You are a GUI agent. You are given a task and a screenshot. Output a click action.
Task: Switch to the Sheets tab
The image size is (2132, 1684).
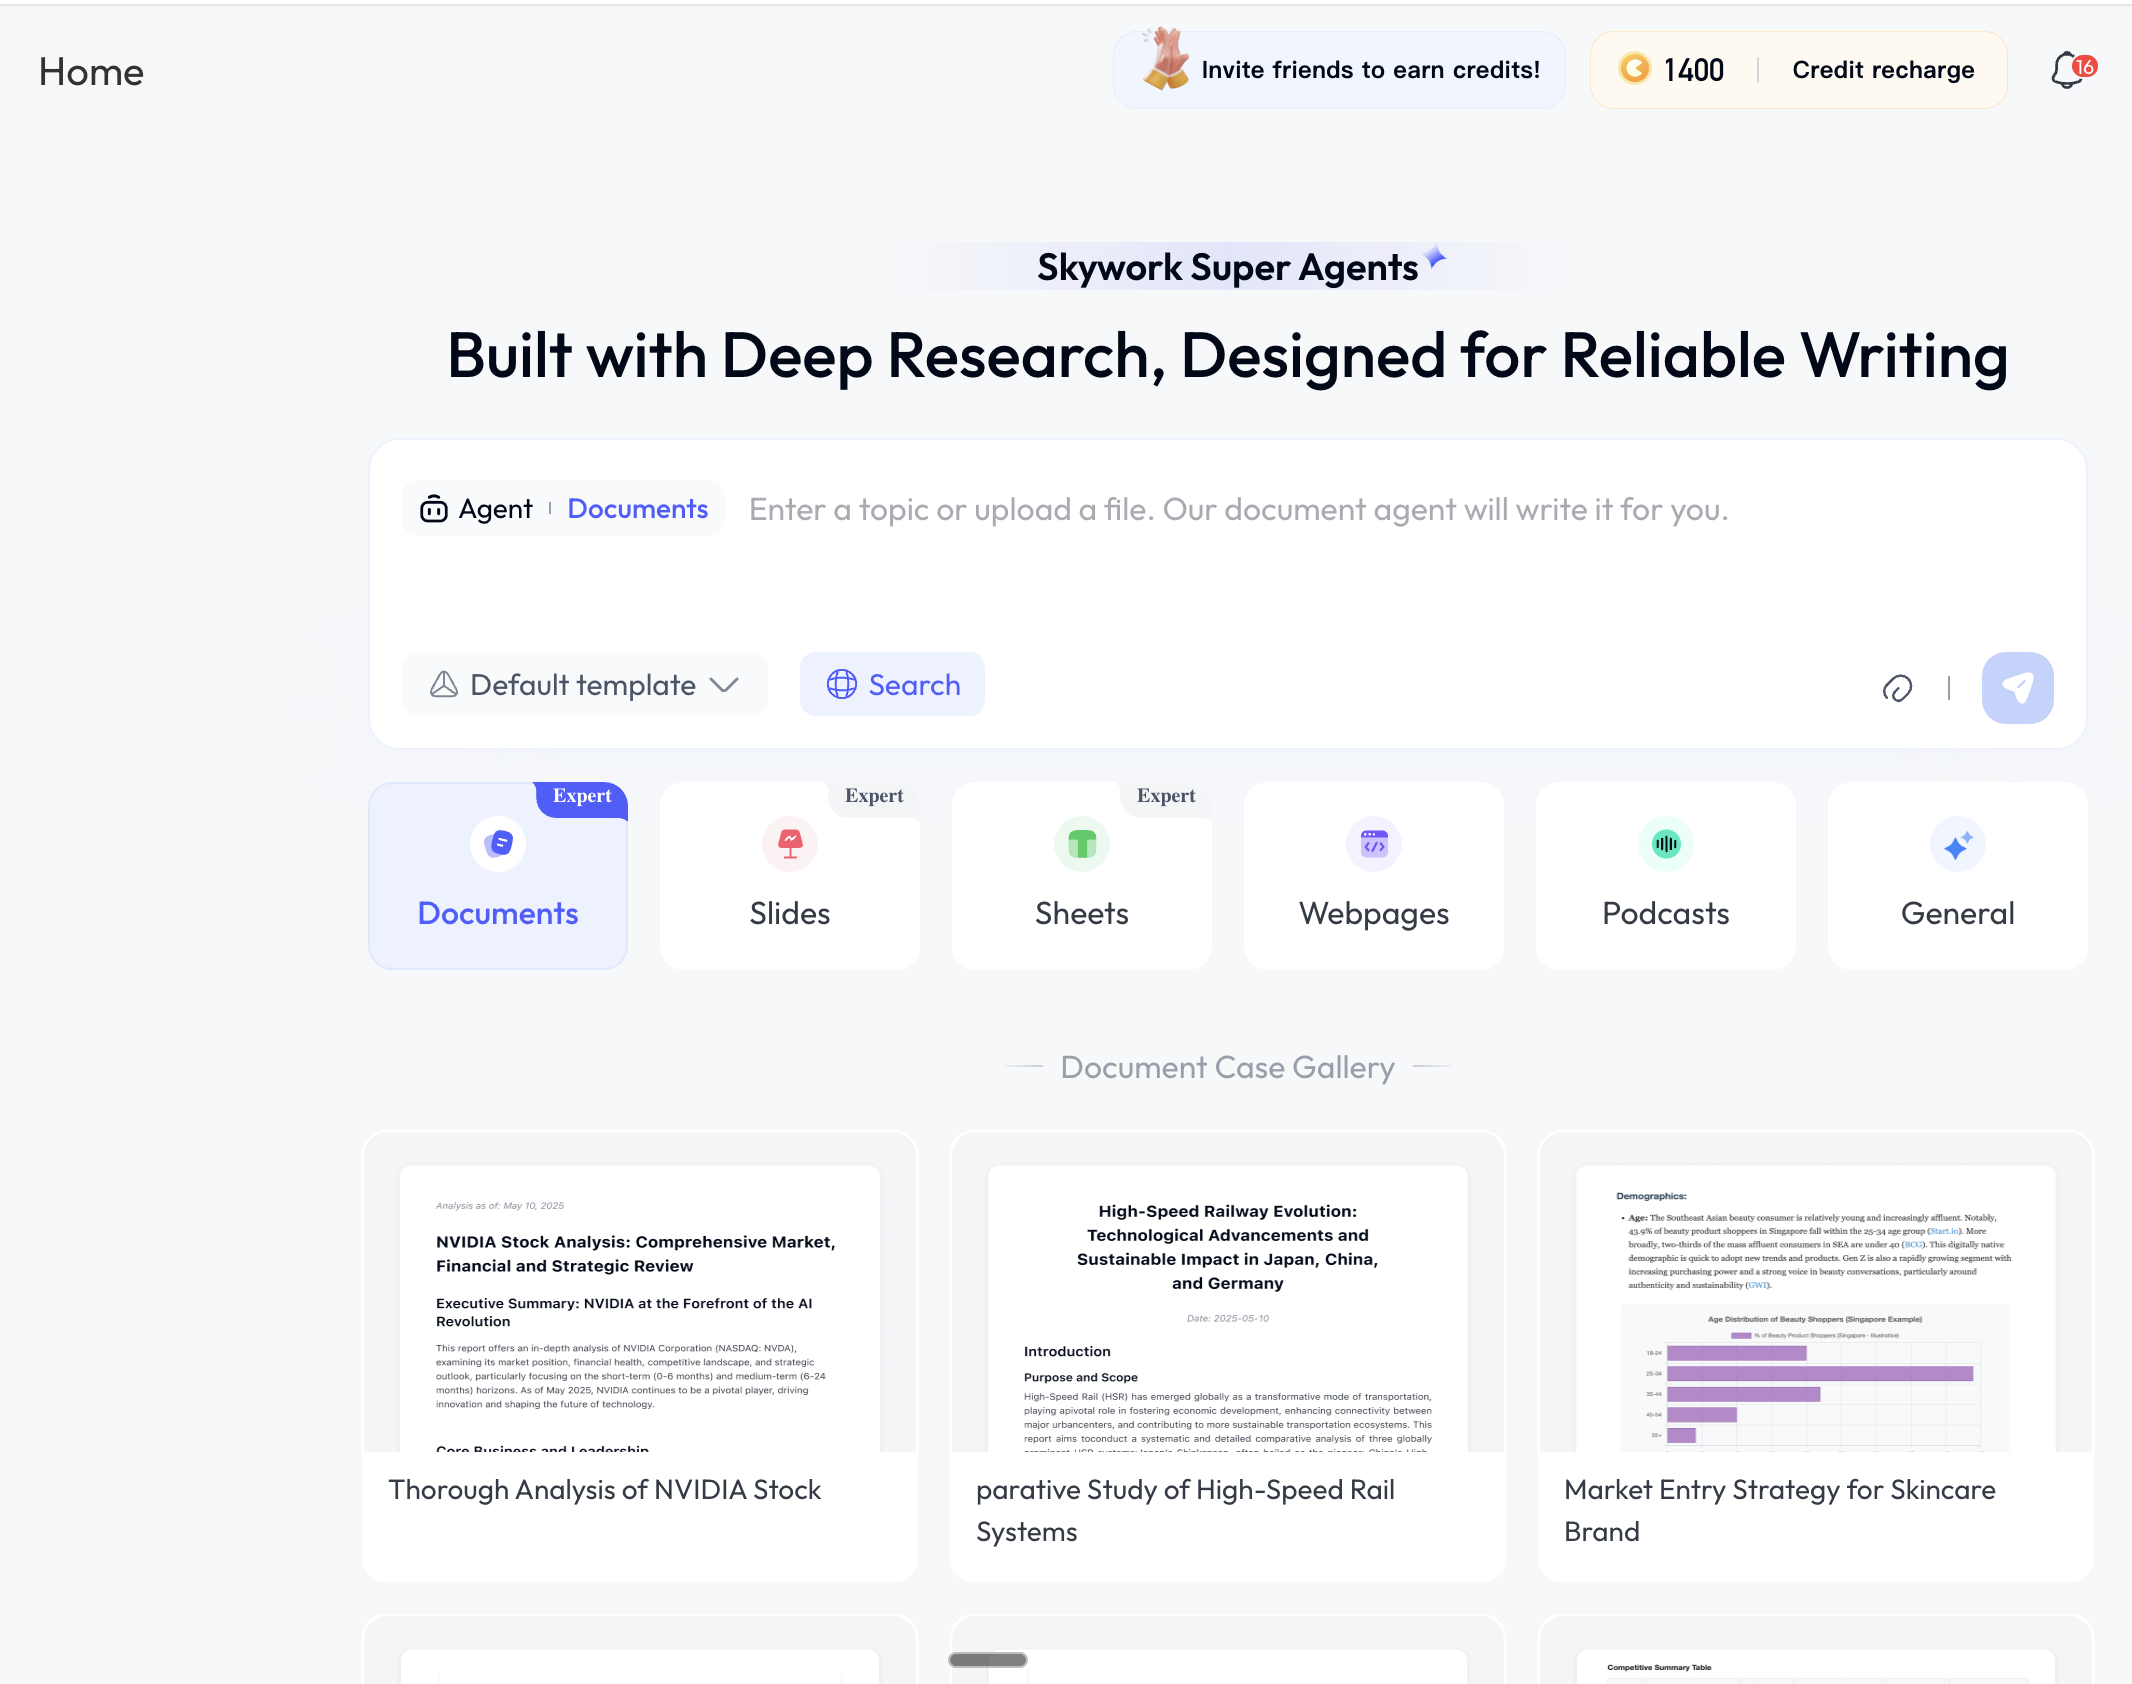point(1082,876)
